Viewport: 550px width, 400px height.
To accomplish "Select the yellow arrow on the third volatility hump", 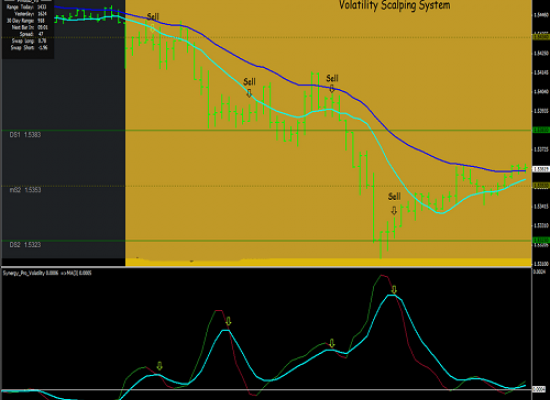I will pos(332,344).
